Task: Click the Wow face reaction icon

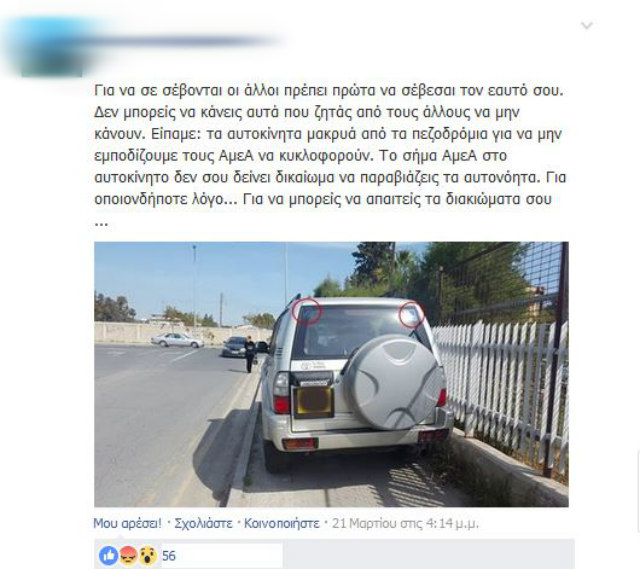Action: point(148,556)
